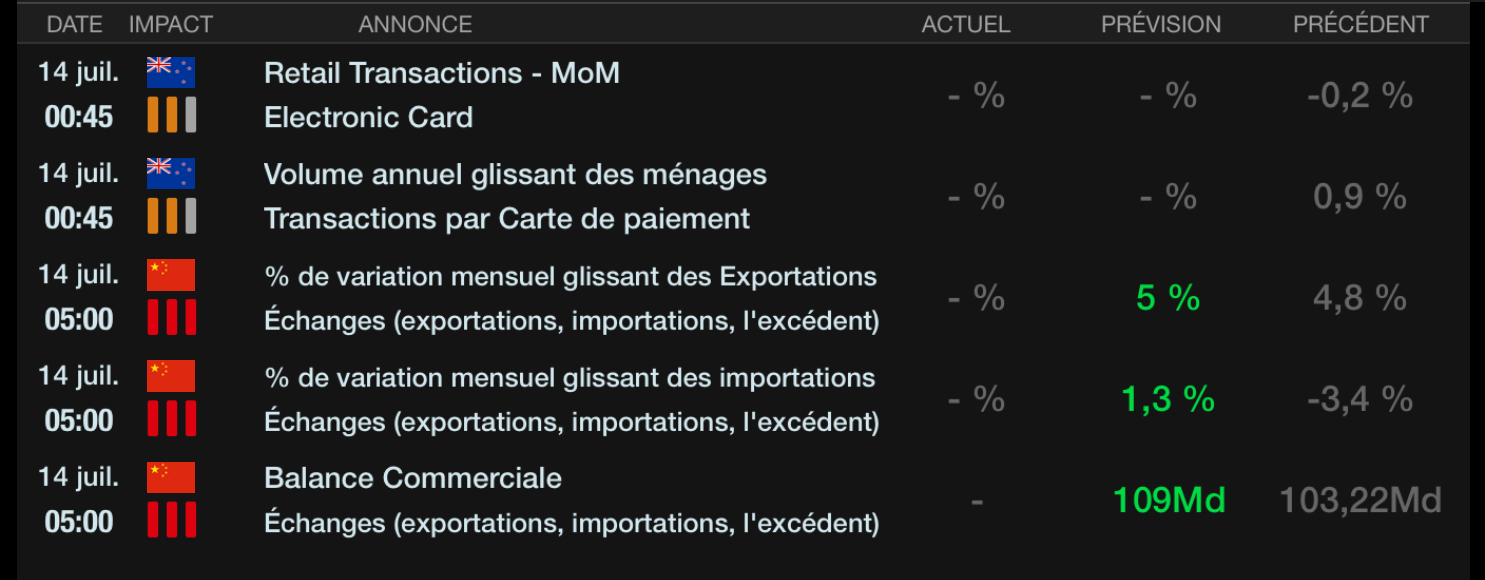
Task: Open the Balance Commerciale announcement
Action: point(412,478)
